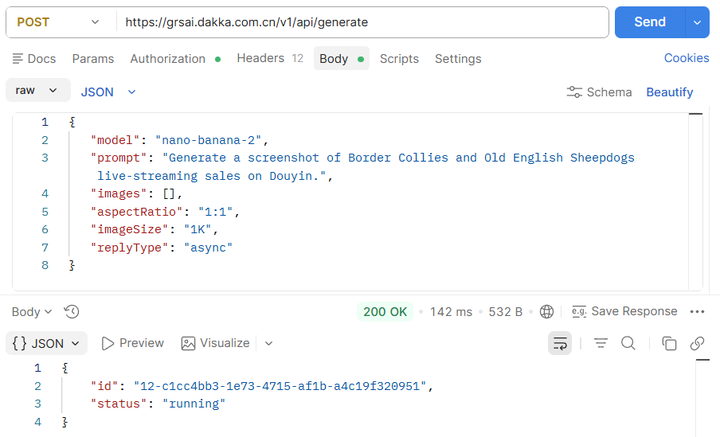
Task: Switch to the Authorization tab
Action: 175,59
